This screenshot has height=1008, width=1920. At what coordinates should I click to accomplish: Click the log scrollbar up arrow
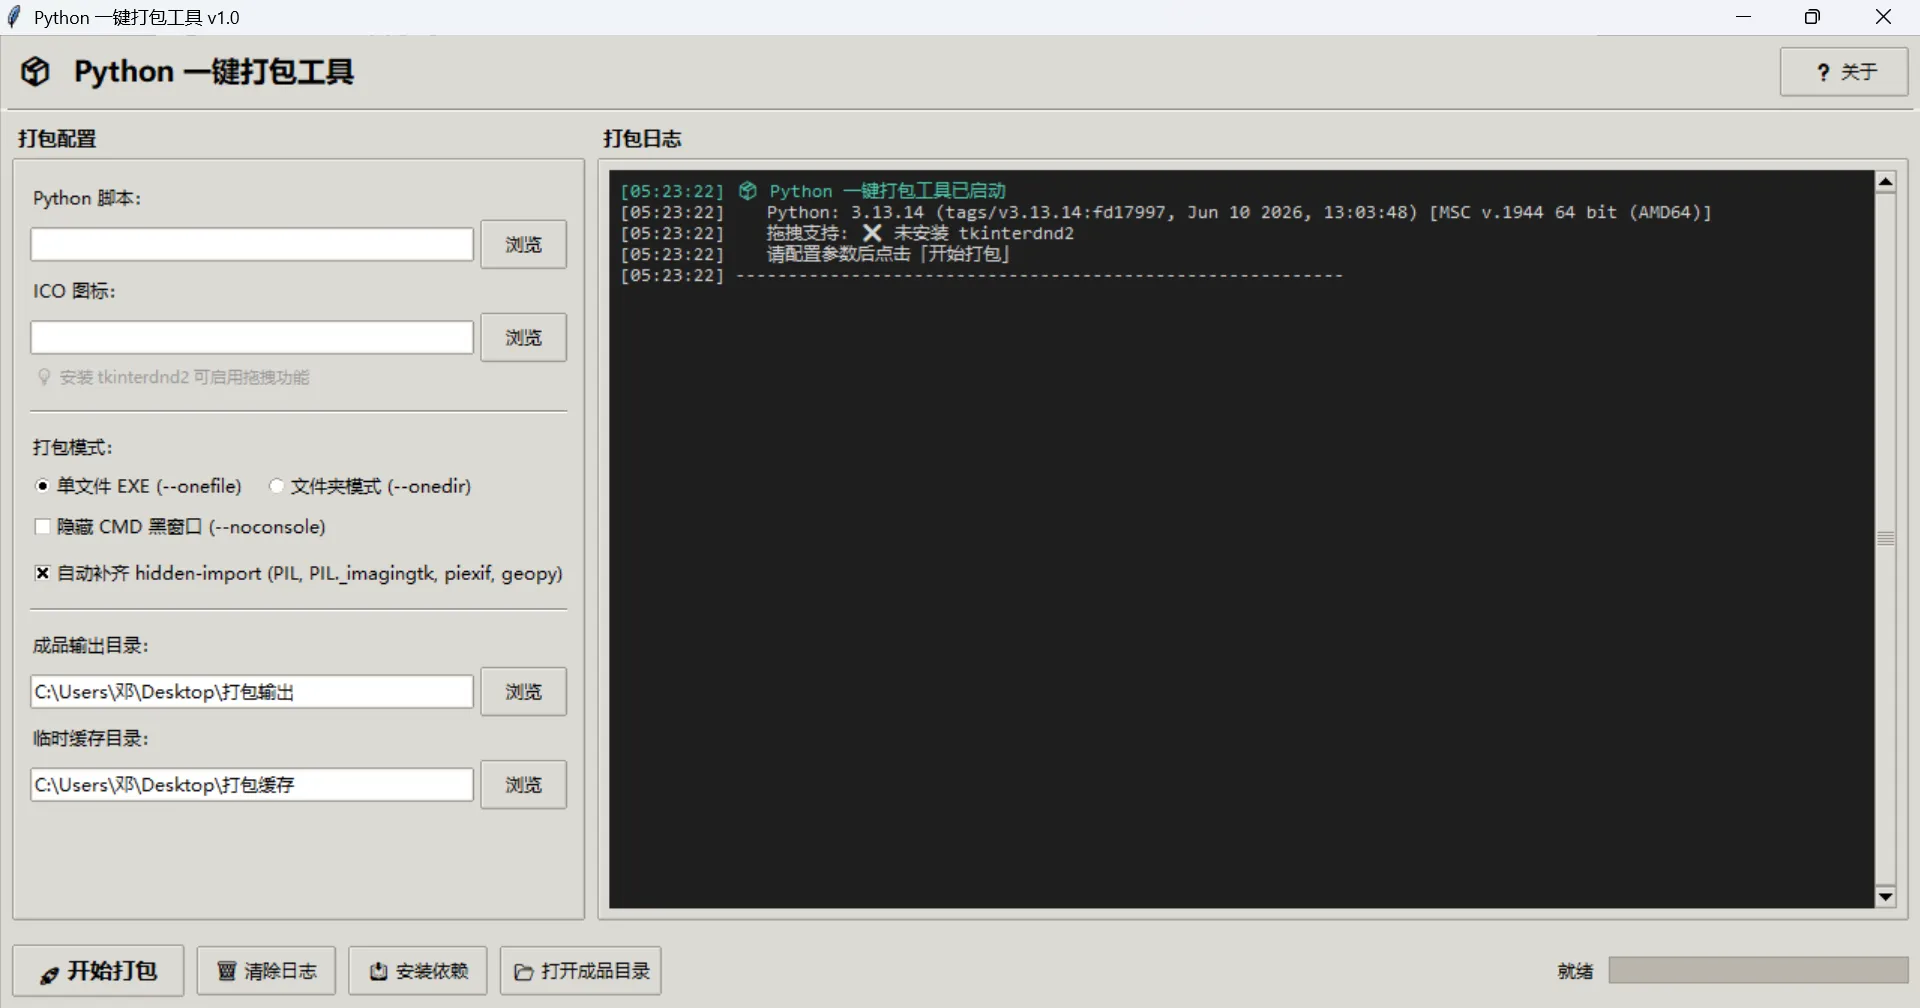click(x=1886, y=182)
